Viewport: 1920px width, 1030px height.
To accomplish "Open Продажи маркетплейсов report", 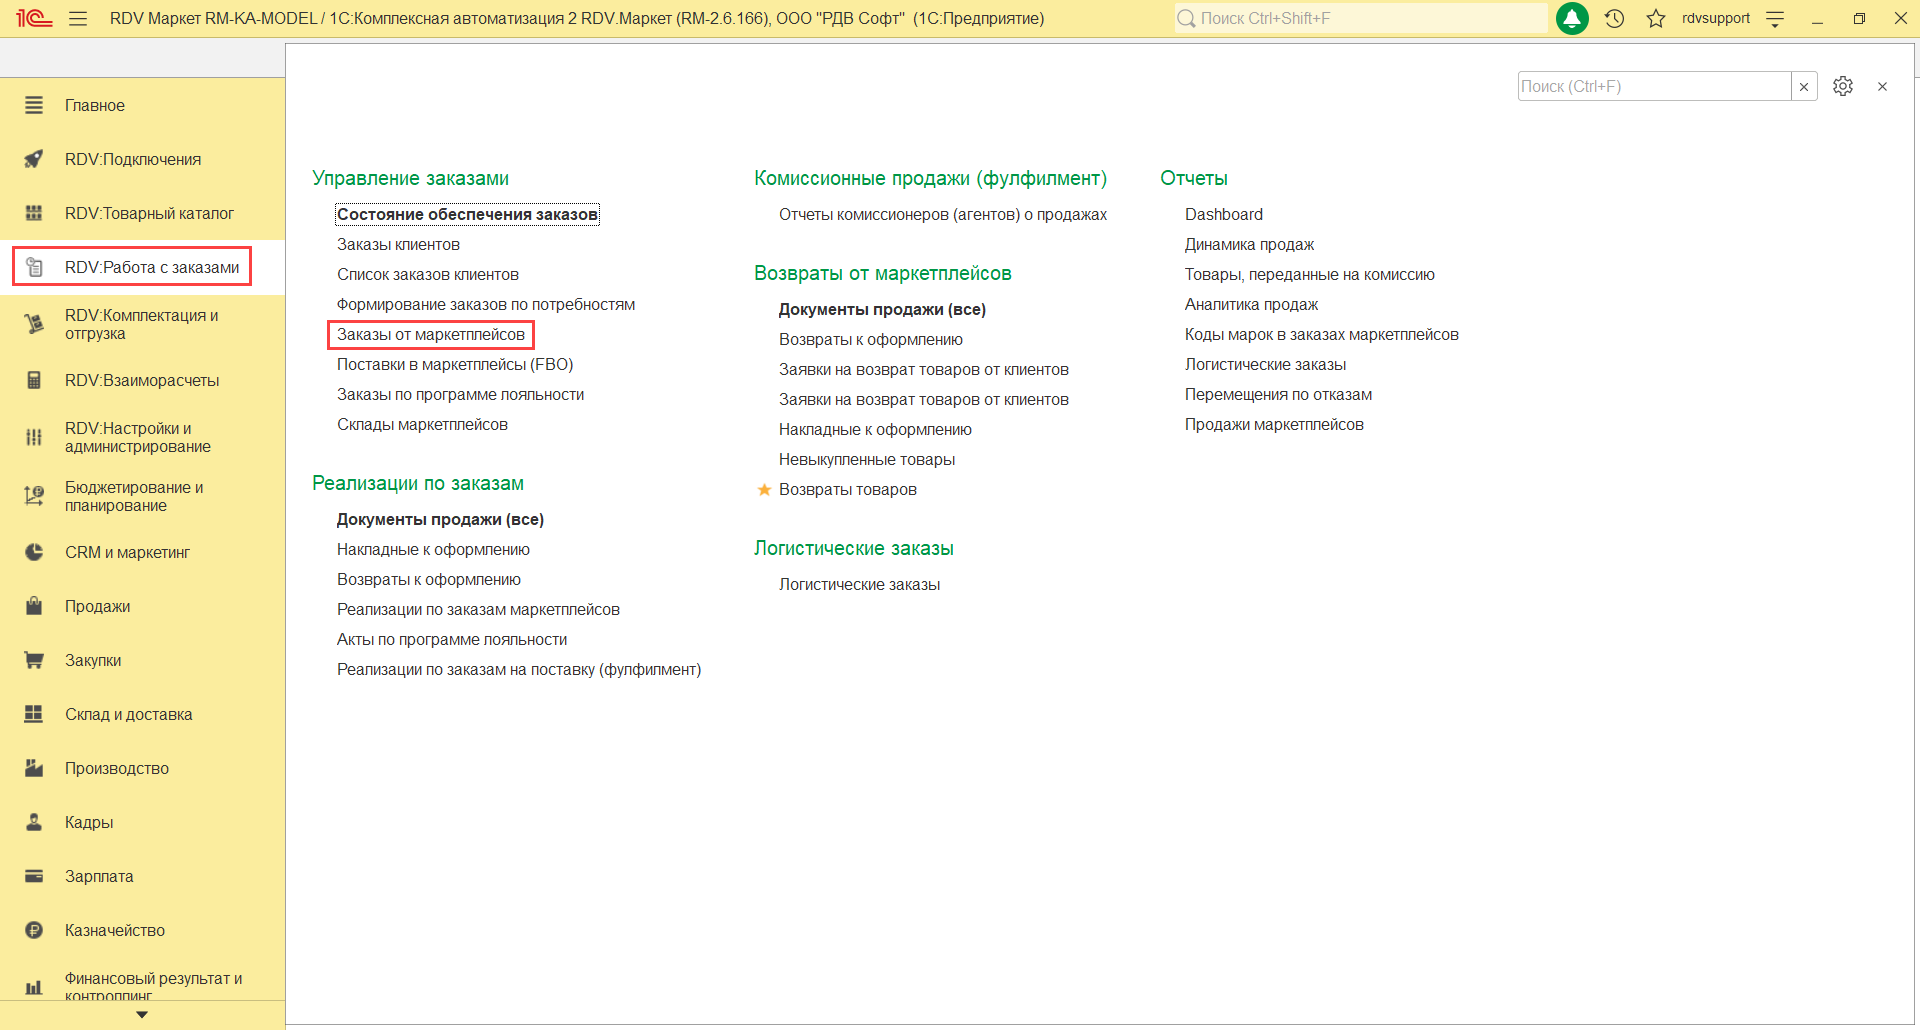I will pos(1274,424).
